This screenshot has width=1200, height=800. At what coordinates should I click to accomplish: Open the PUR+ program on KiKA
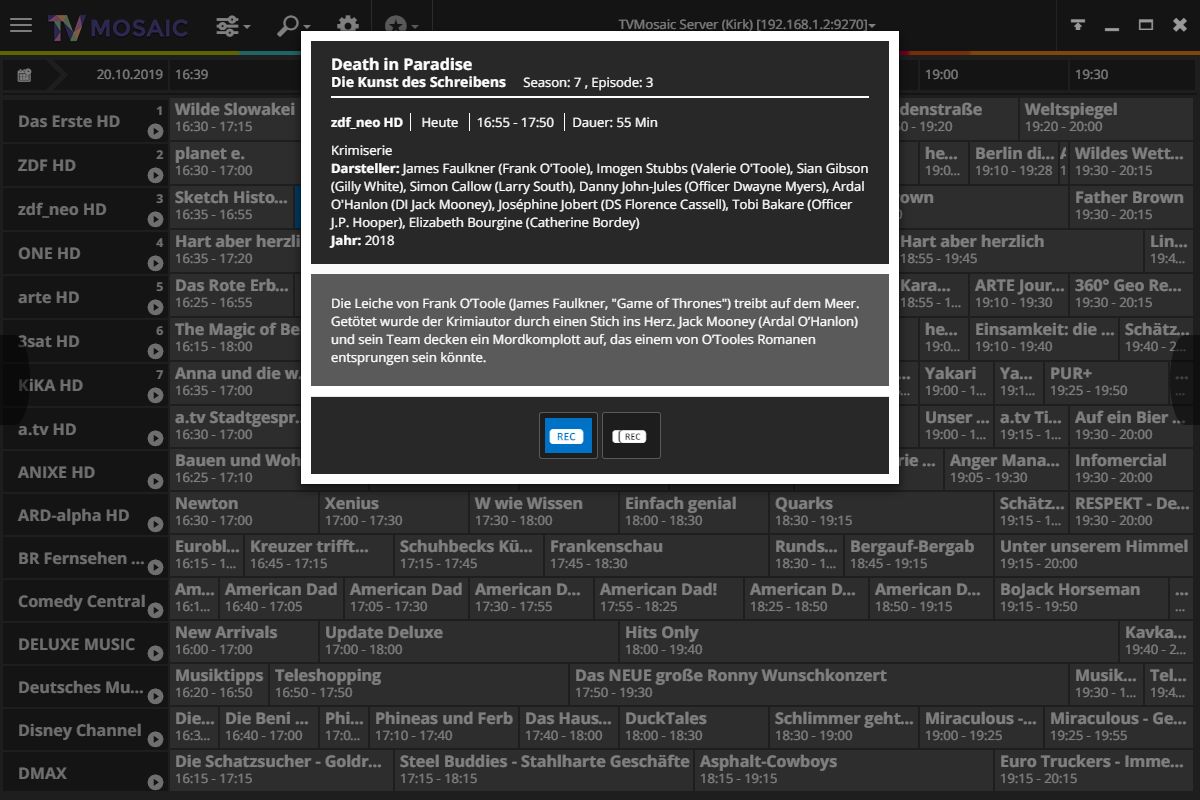point(1107,381)
